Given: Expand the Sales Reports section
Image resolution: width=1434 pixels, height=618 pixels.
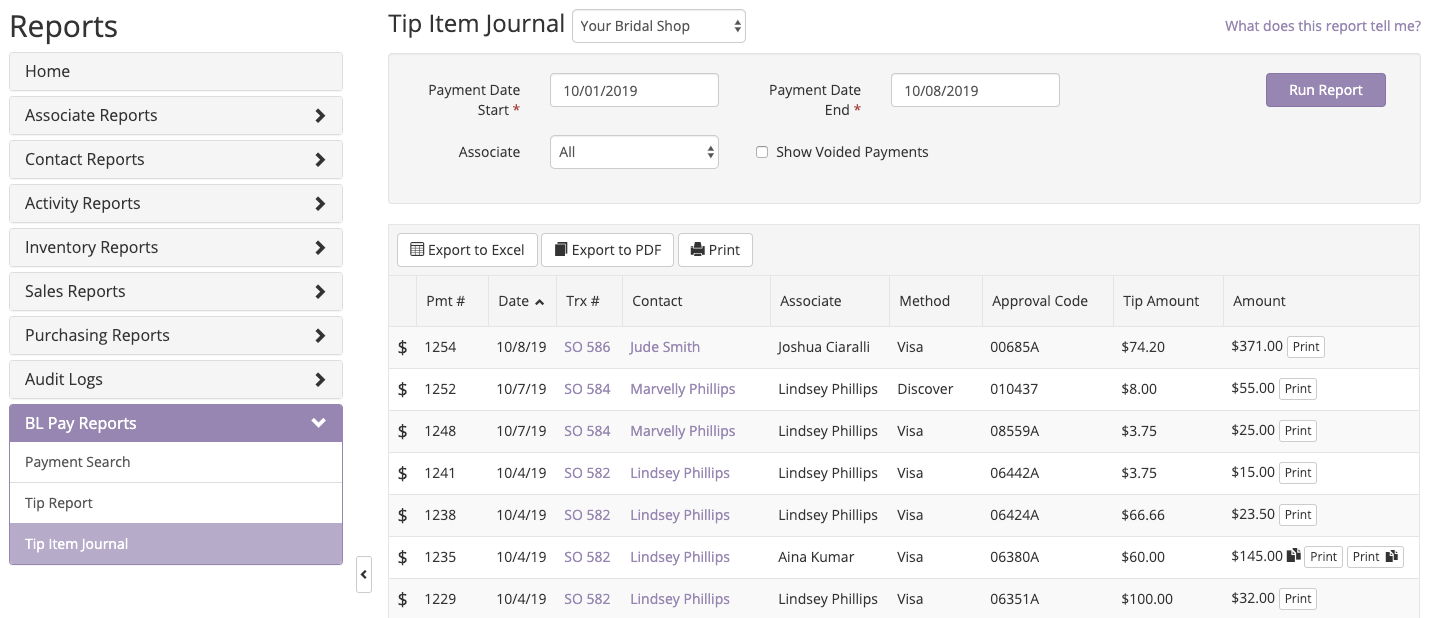Looking at the screenshot, I should coord(176,291).
